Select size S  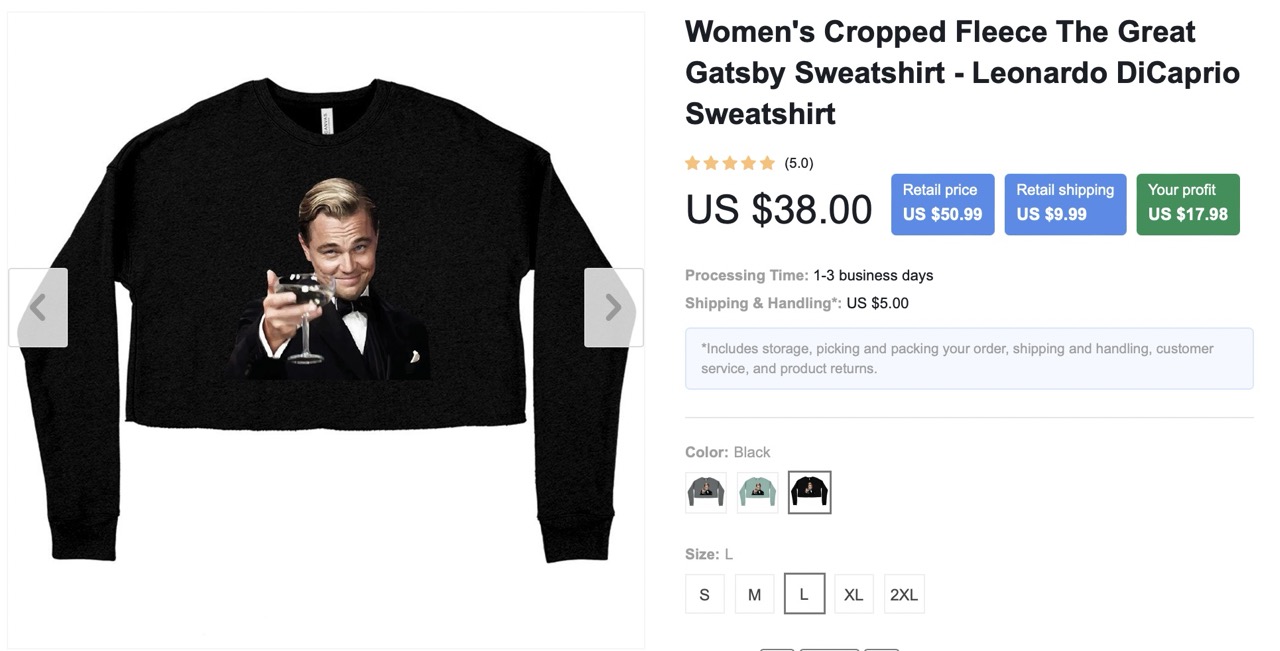(x=704, y=594)
